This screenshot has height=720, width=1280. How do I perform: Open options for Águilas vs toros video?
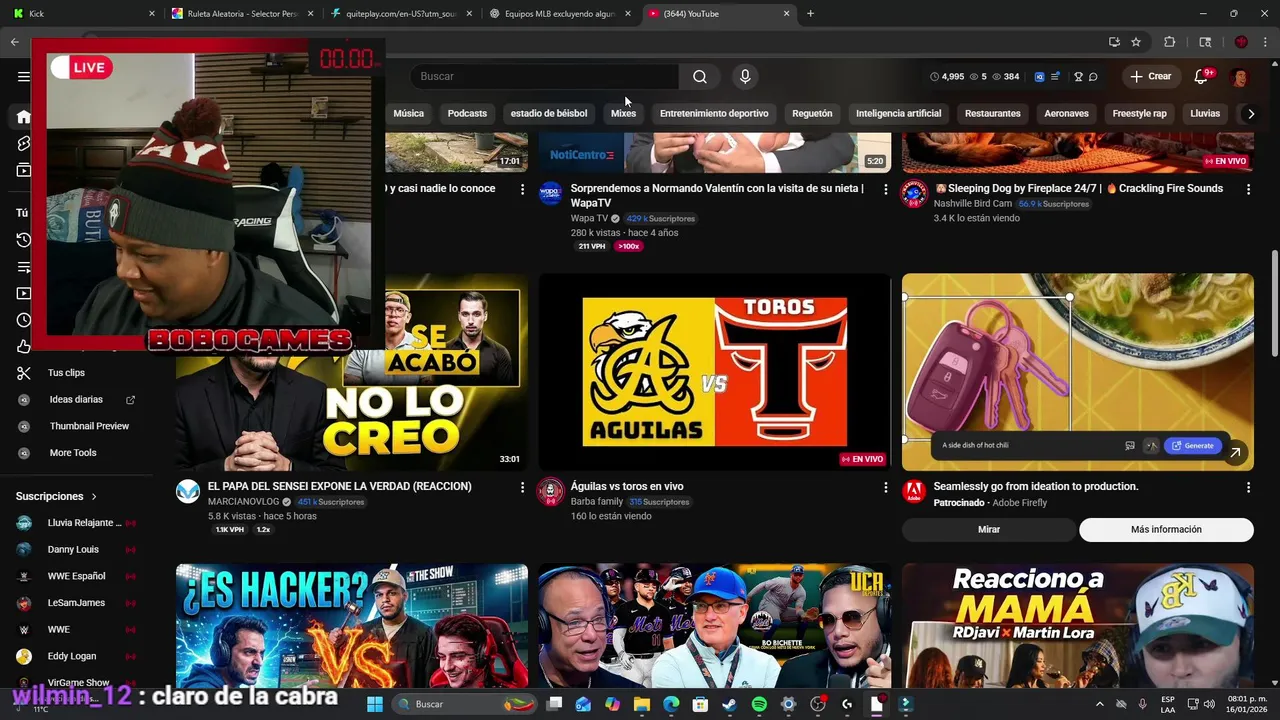click(x=884, y=487)
